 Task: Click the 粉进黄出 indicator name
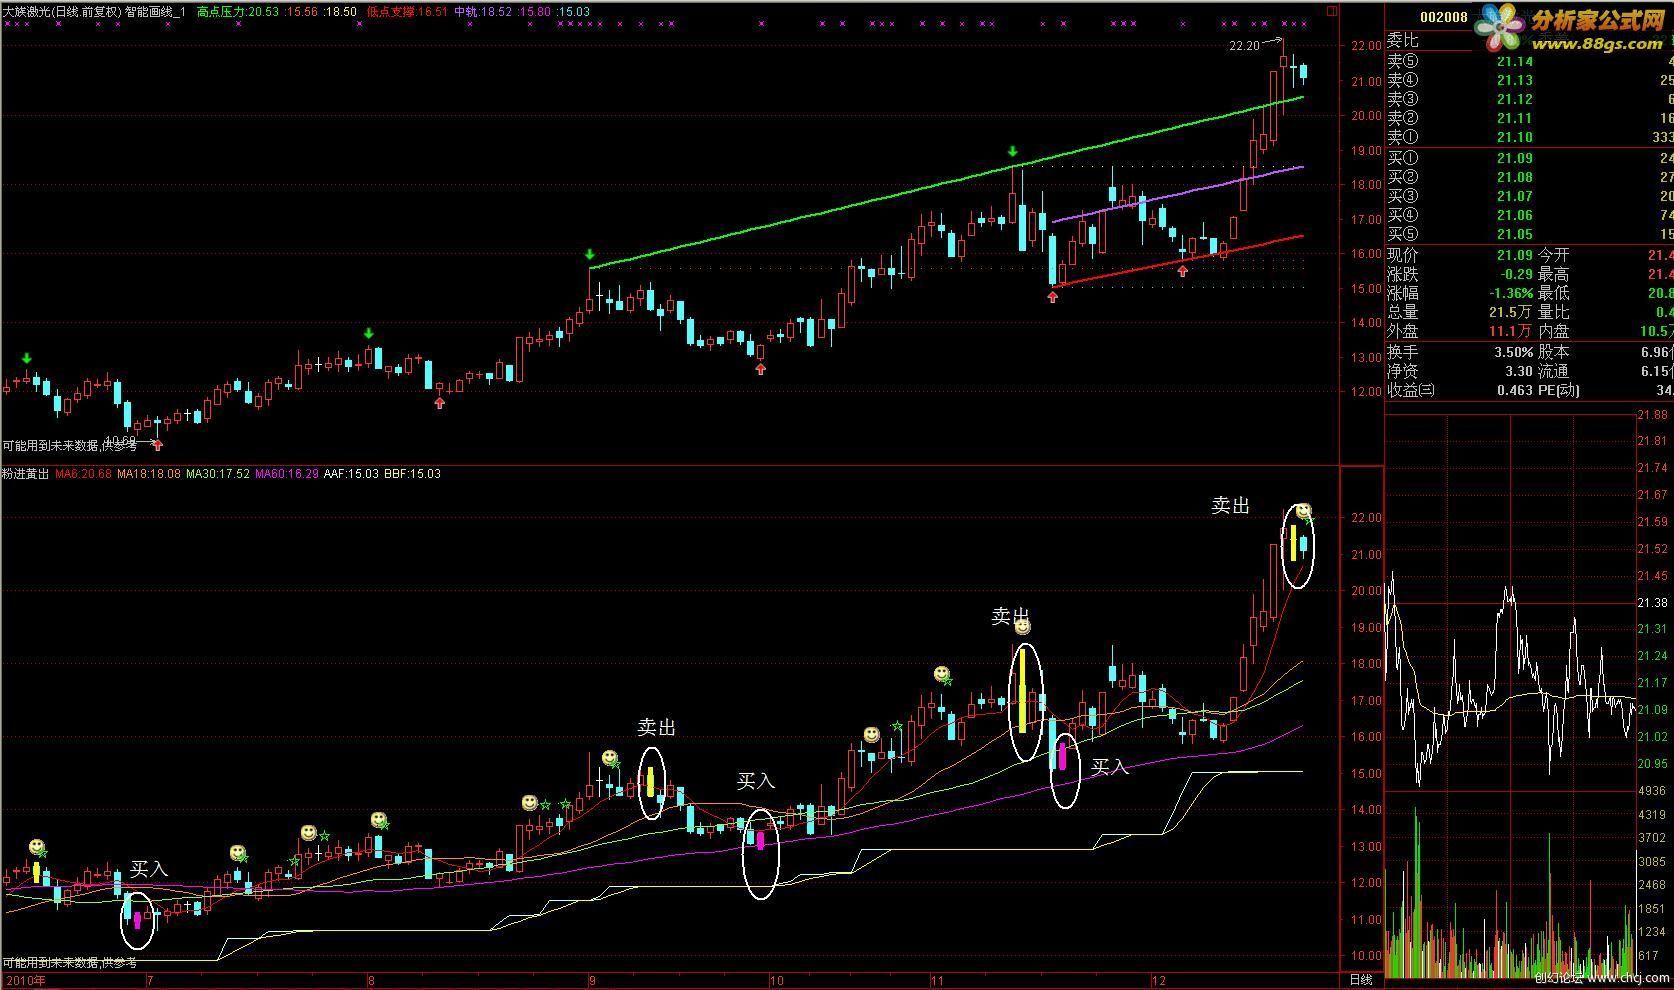26,474
